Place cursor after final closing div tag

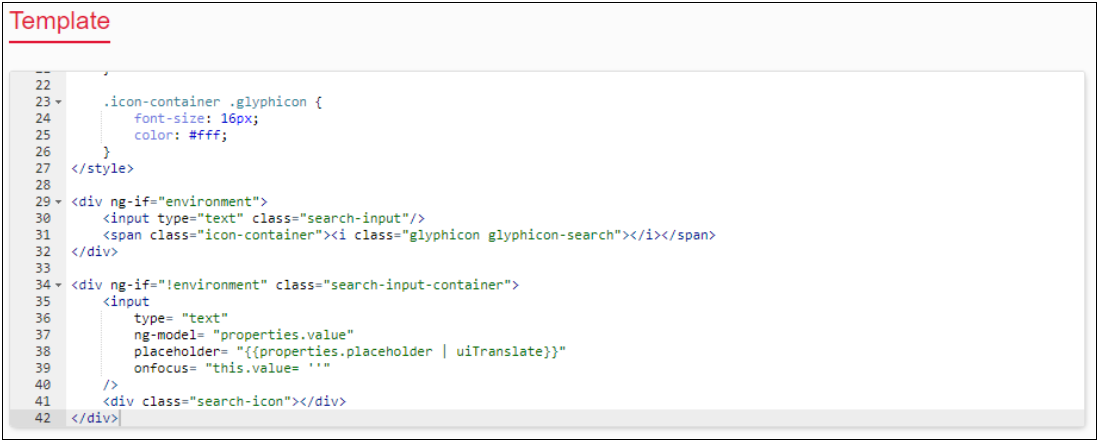click(120, 418)
